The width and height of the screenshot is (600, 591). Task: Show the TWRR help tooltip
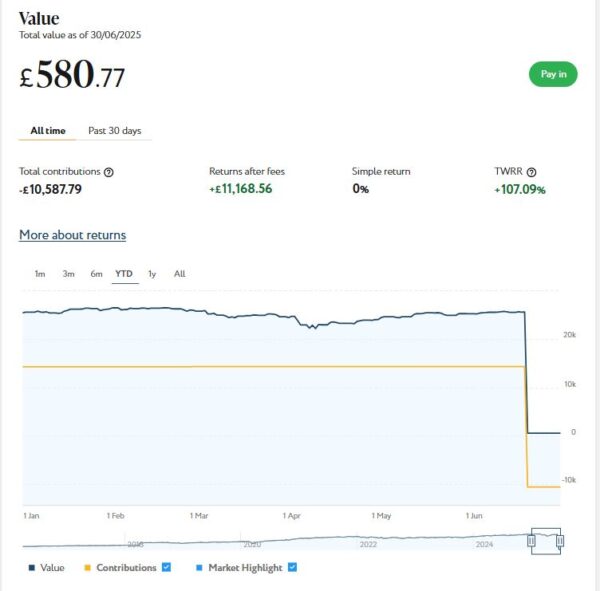(x=531, y=172)
